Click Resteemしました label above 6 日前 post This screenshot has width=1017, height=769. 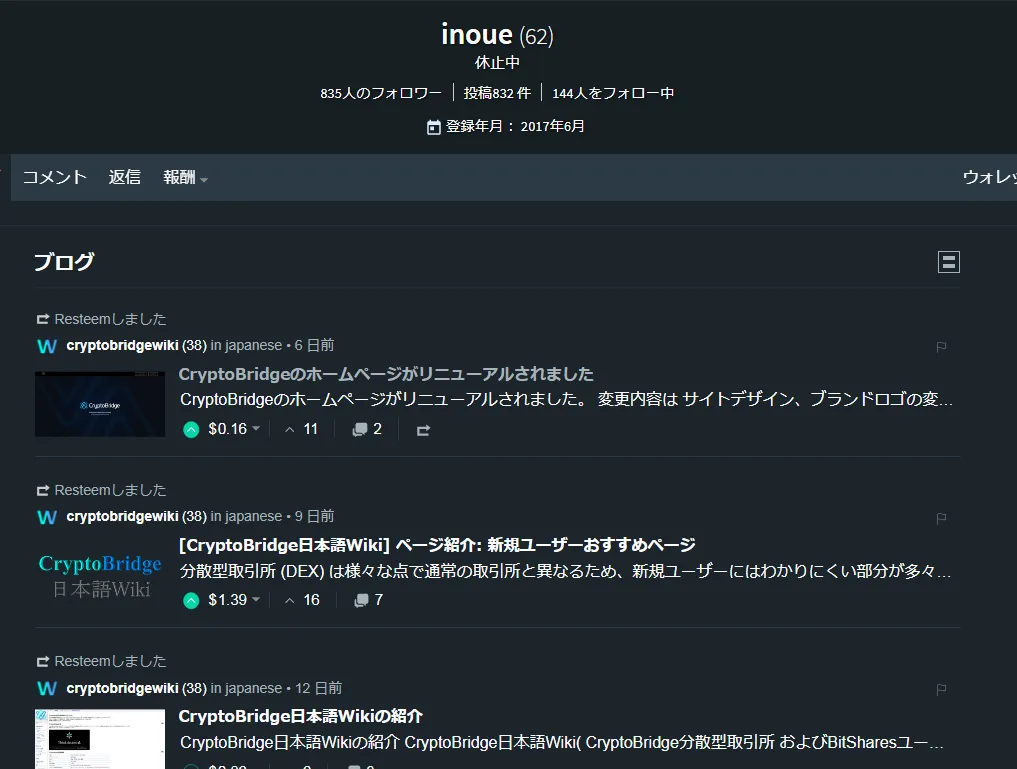coord(110,319)
